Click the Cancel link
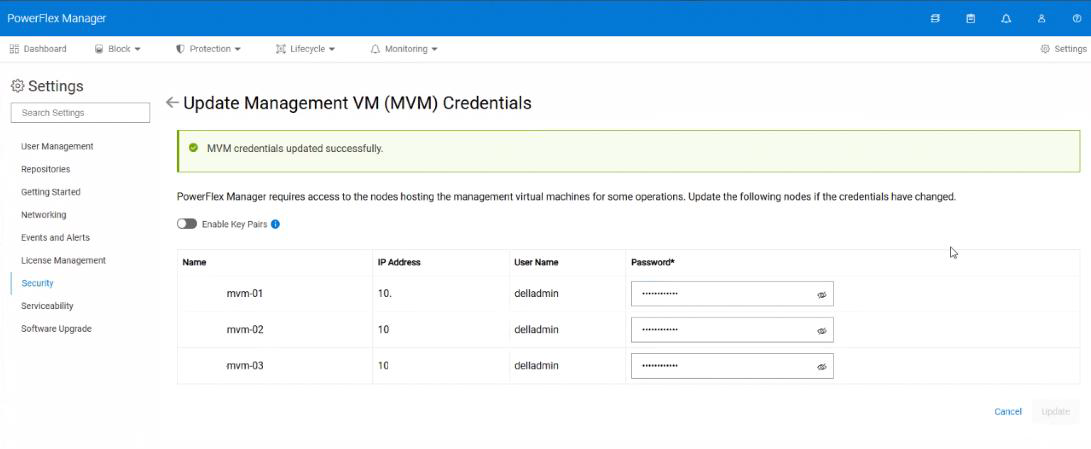 (1008, 411)
